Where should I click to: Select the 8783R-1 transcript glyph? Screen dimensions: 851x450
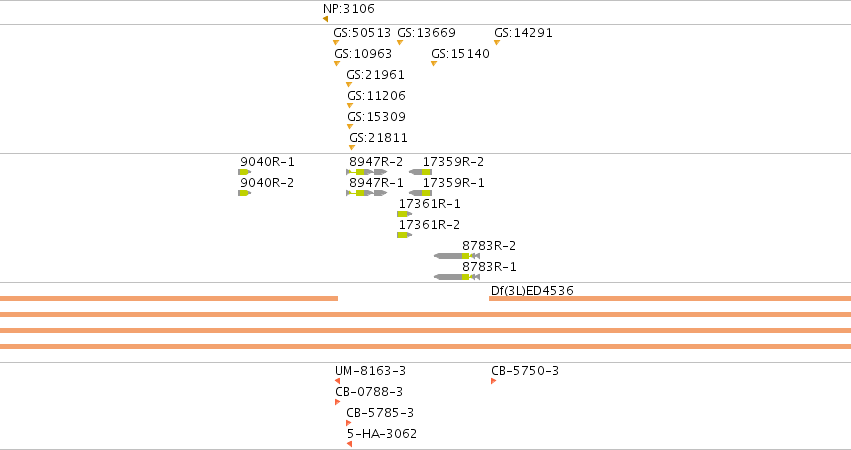click(x=457, y=277)
